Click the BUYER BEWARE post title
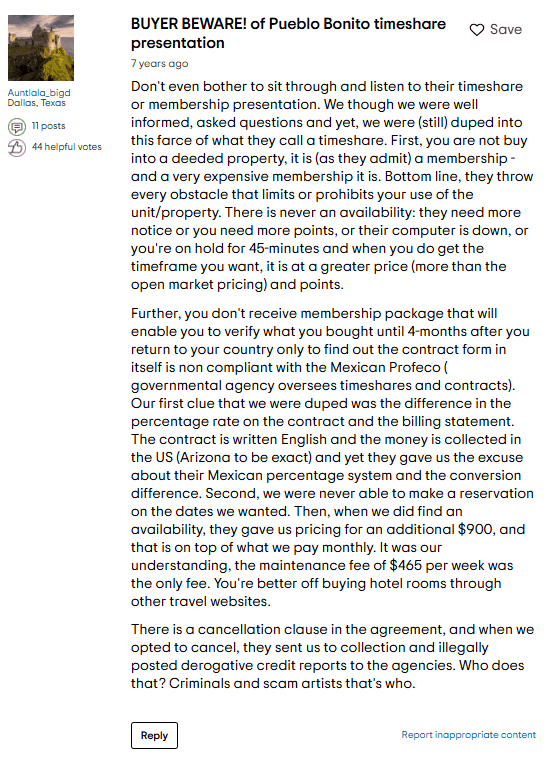Image resolution: width=549 pixels, height=764 pixels. point(288,33)
